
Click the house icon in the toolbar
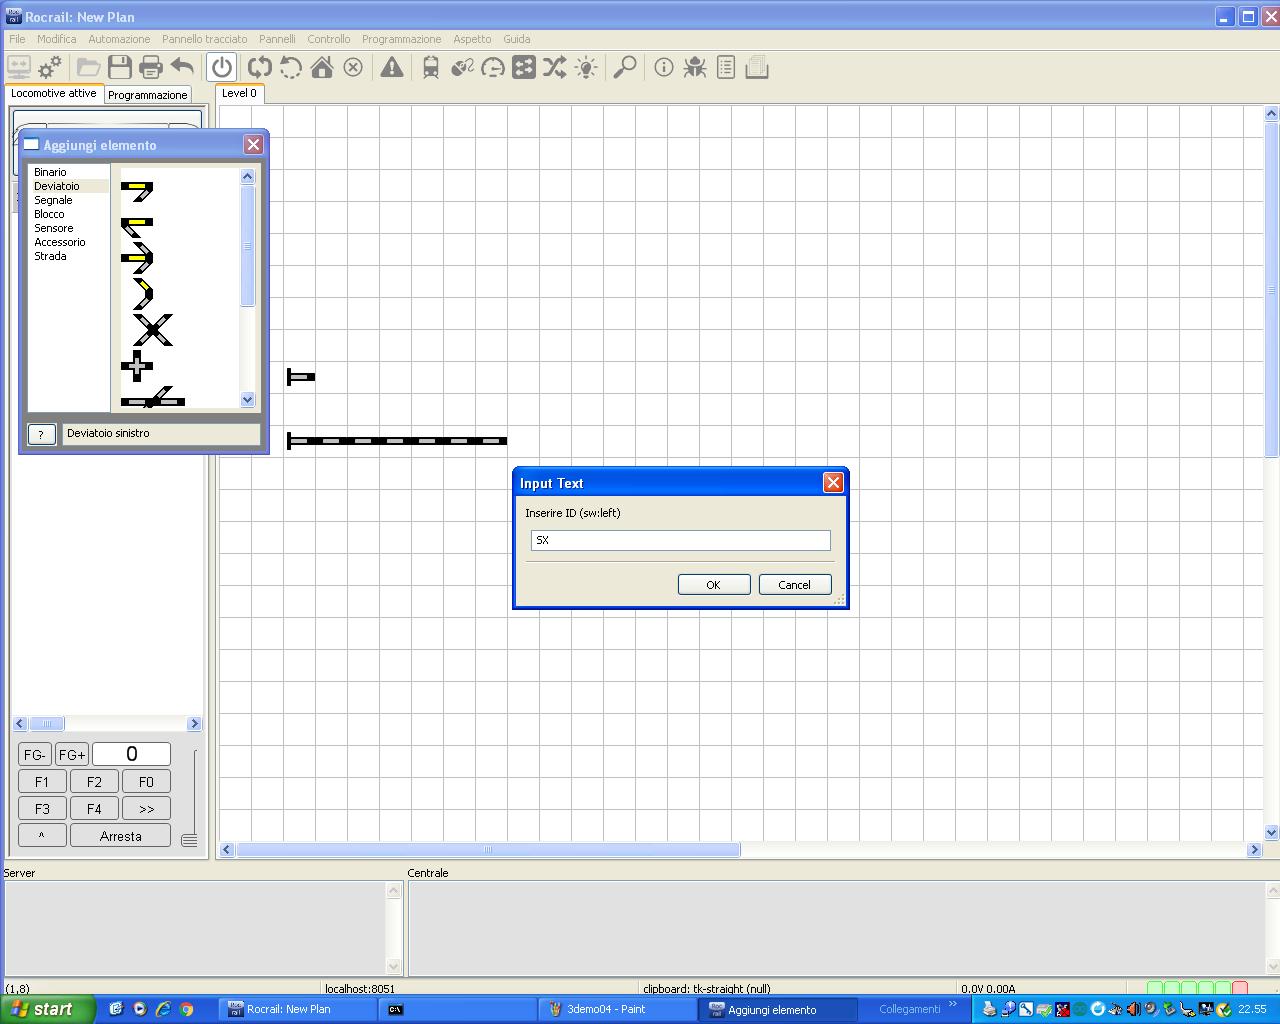click(x=322, y=68)
